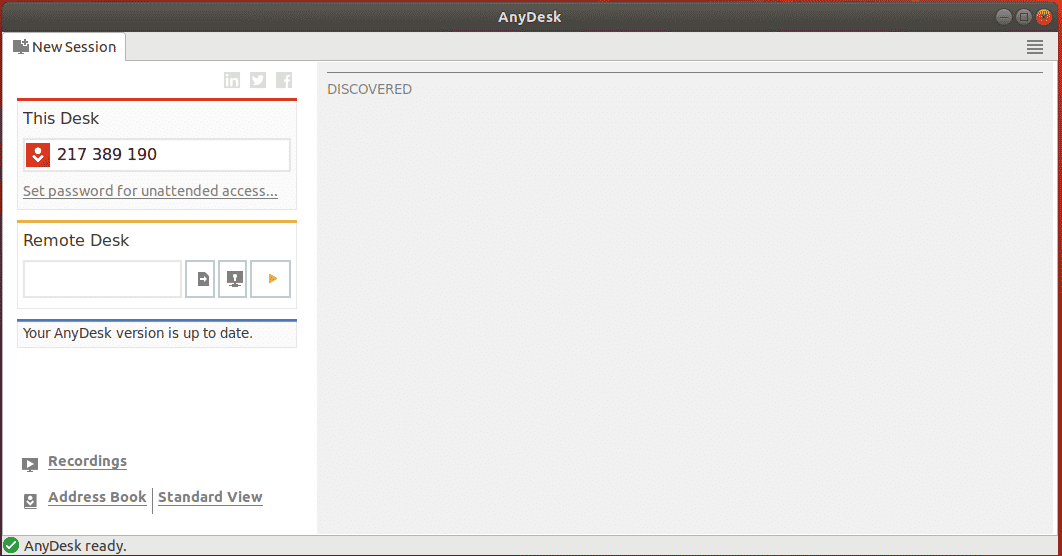The height and width of the screenshot is (556, 1062).
Task: Click the This Desk heading
Action: (x=61, y=119)
